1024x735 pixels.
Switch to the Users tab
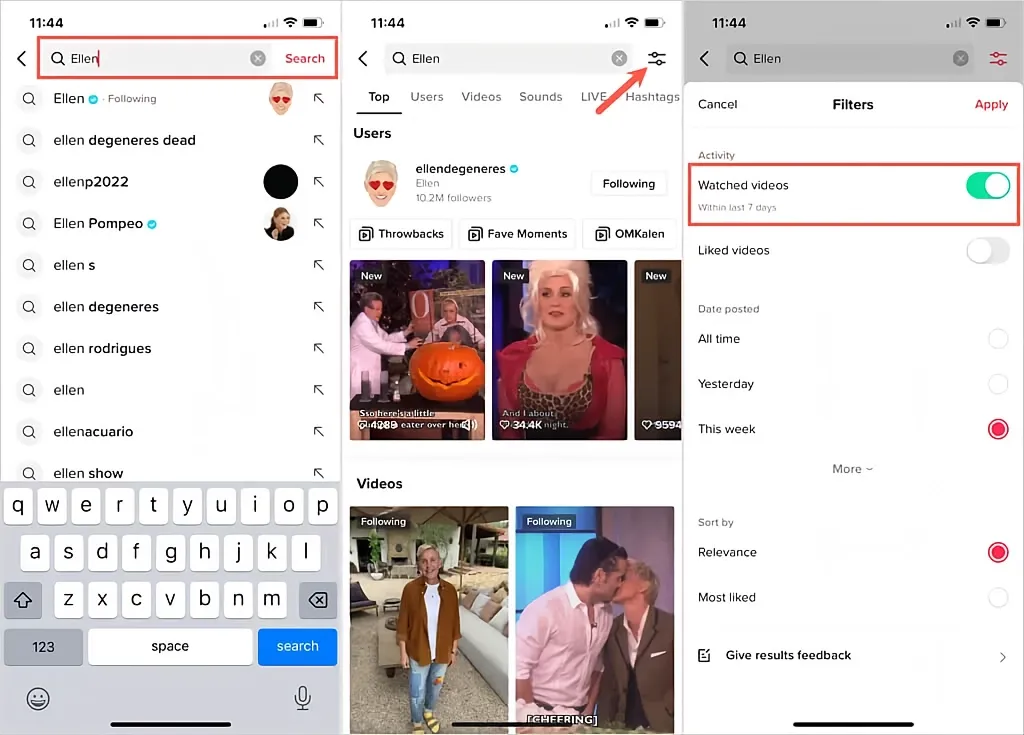427,97
